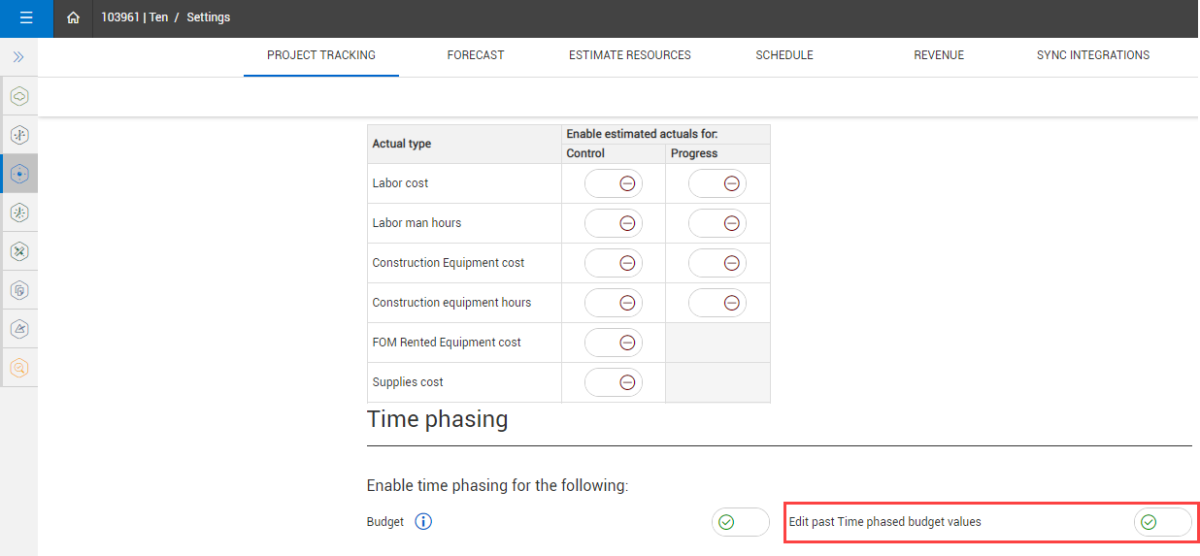The image size is (1200, 556).
Task: Click the orange magnifier sidebar icon
Action: pyautogui.click(x=19, y=367)
